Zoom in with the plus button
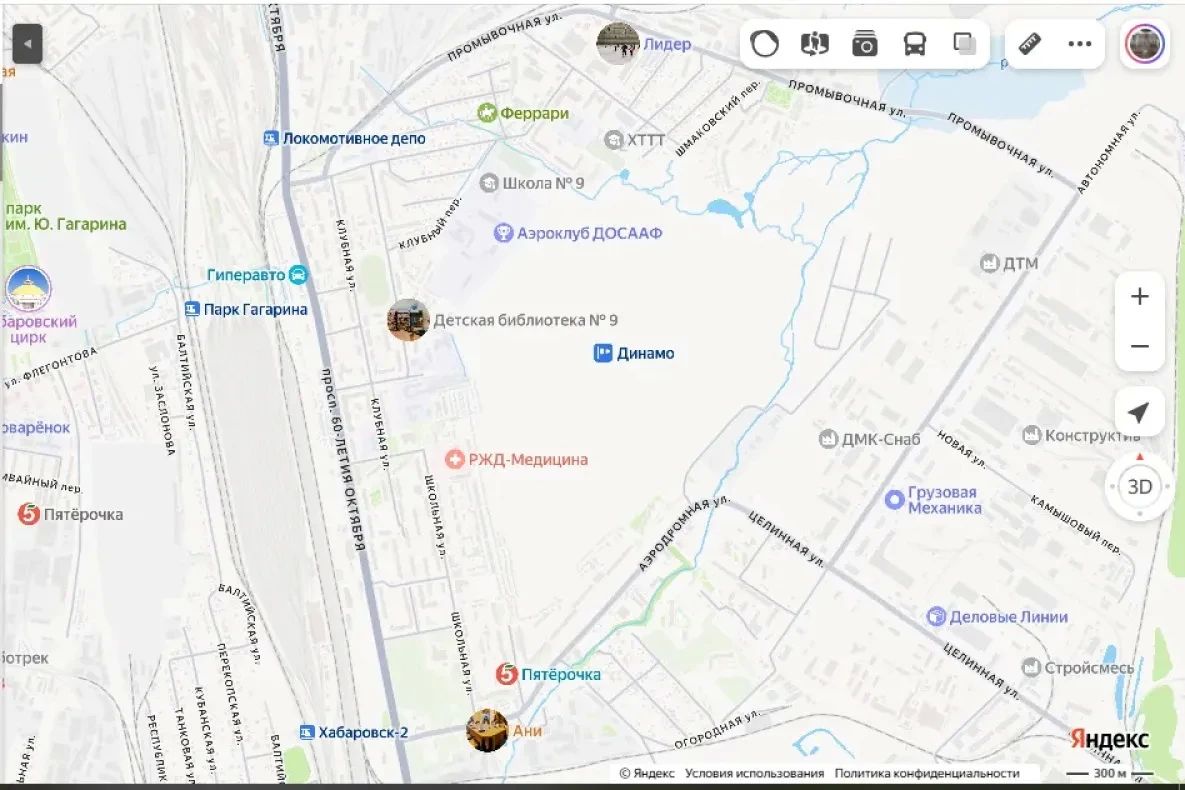The image size is (1185, 790). point(1139,296)
